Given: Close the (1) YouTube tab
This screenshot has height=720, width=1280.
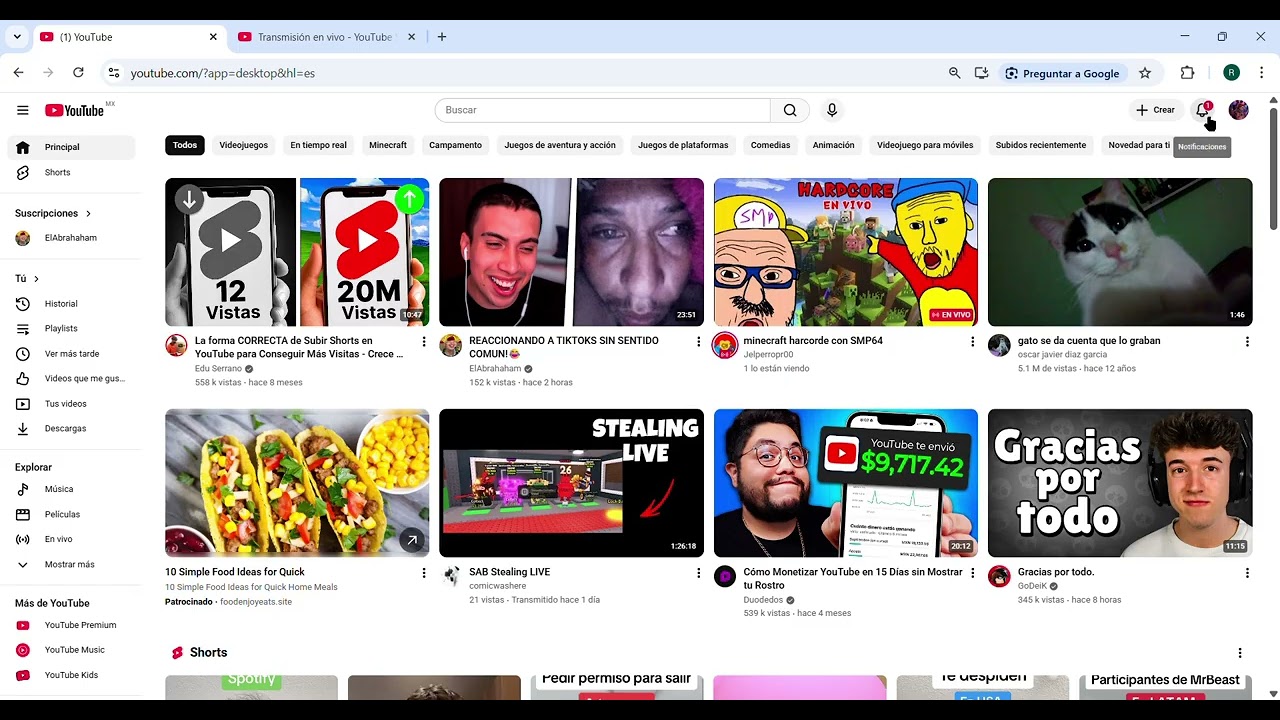Looking at the screenshot, I should click(x=213, y=37).
